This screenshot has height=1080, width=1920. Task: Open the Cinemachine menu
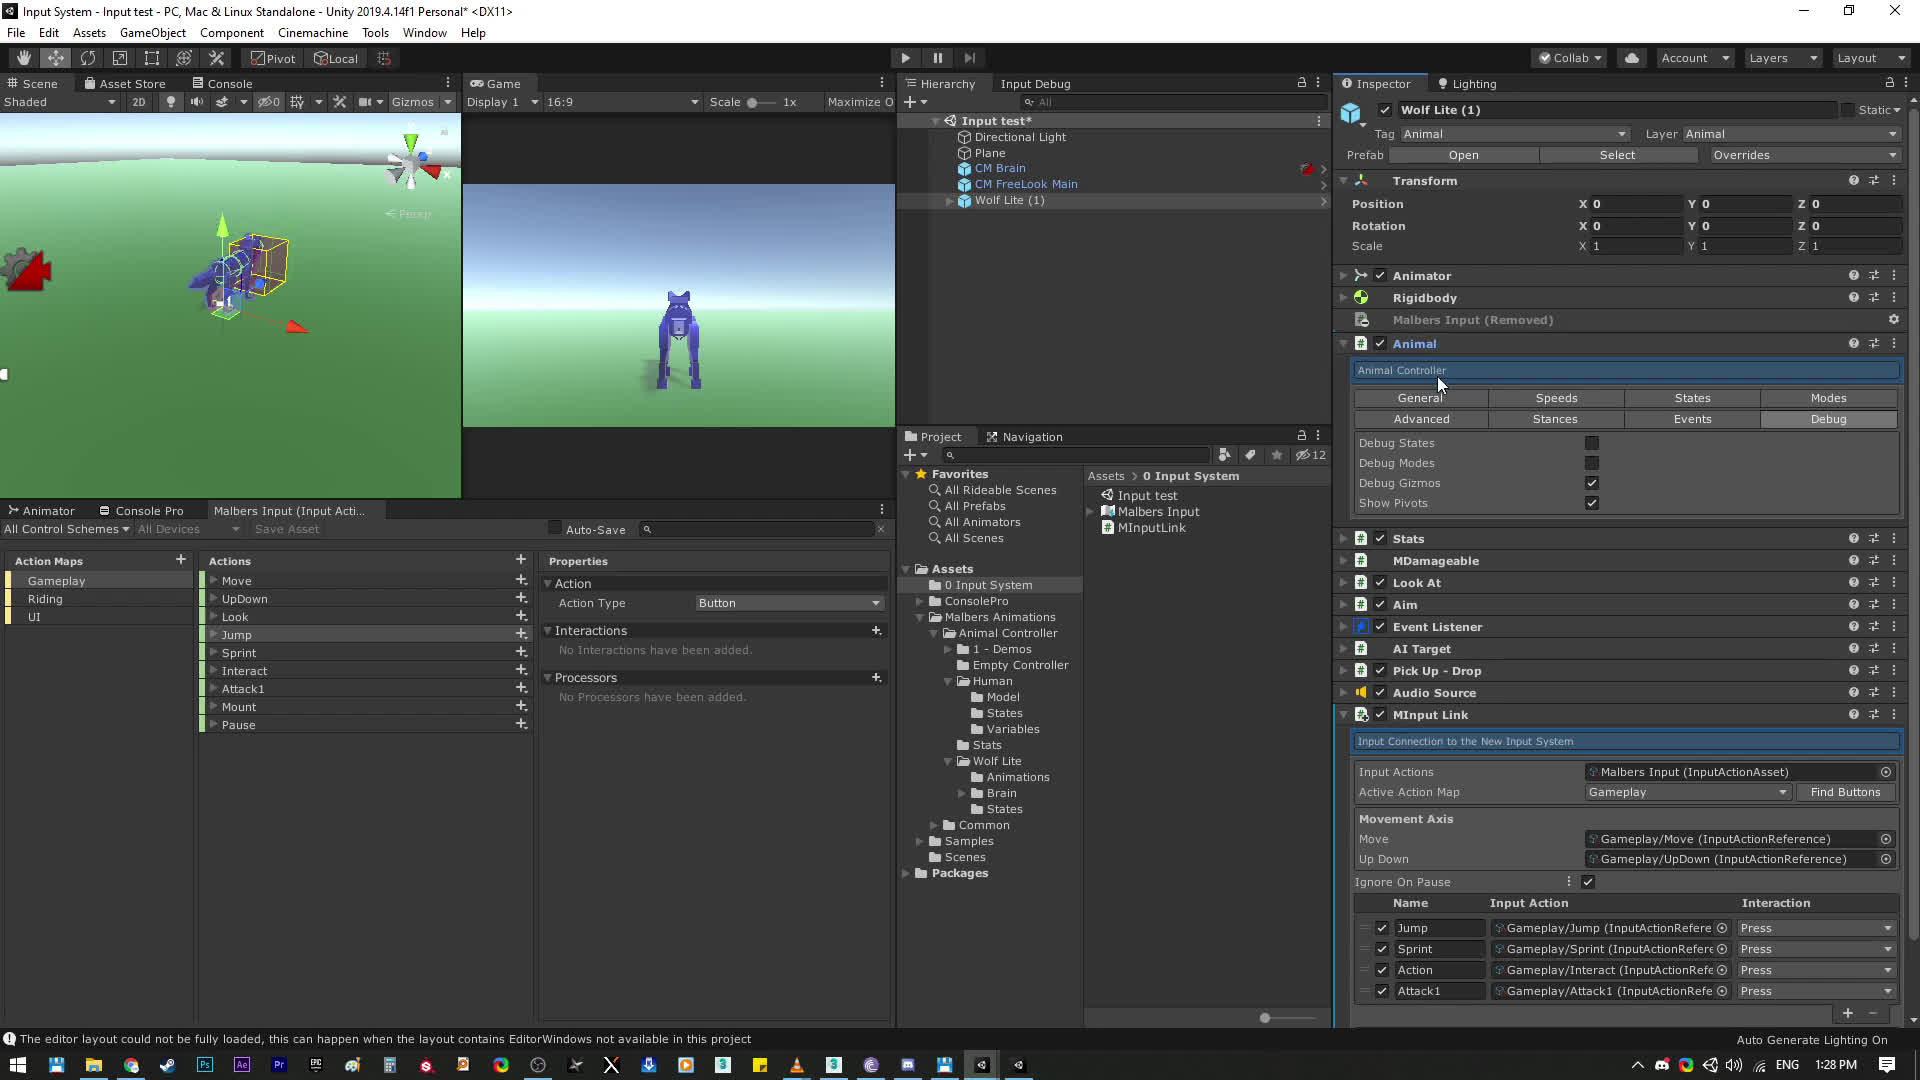pyautogui.click(x=312, y=33)
